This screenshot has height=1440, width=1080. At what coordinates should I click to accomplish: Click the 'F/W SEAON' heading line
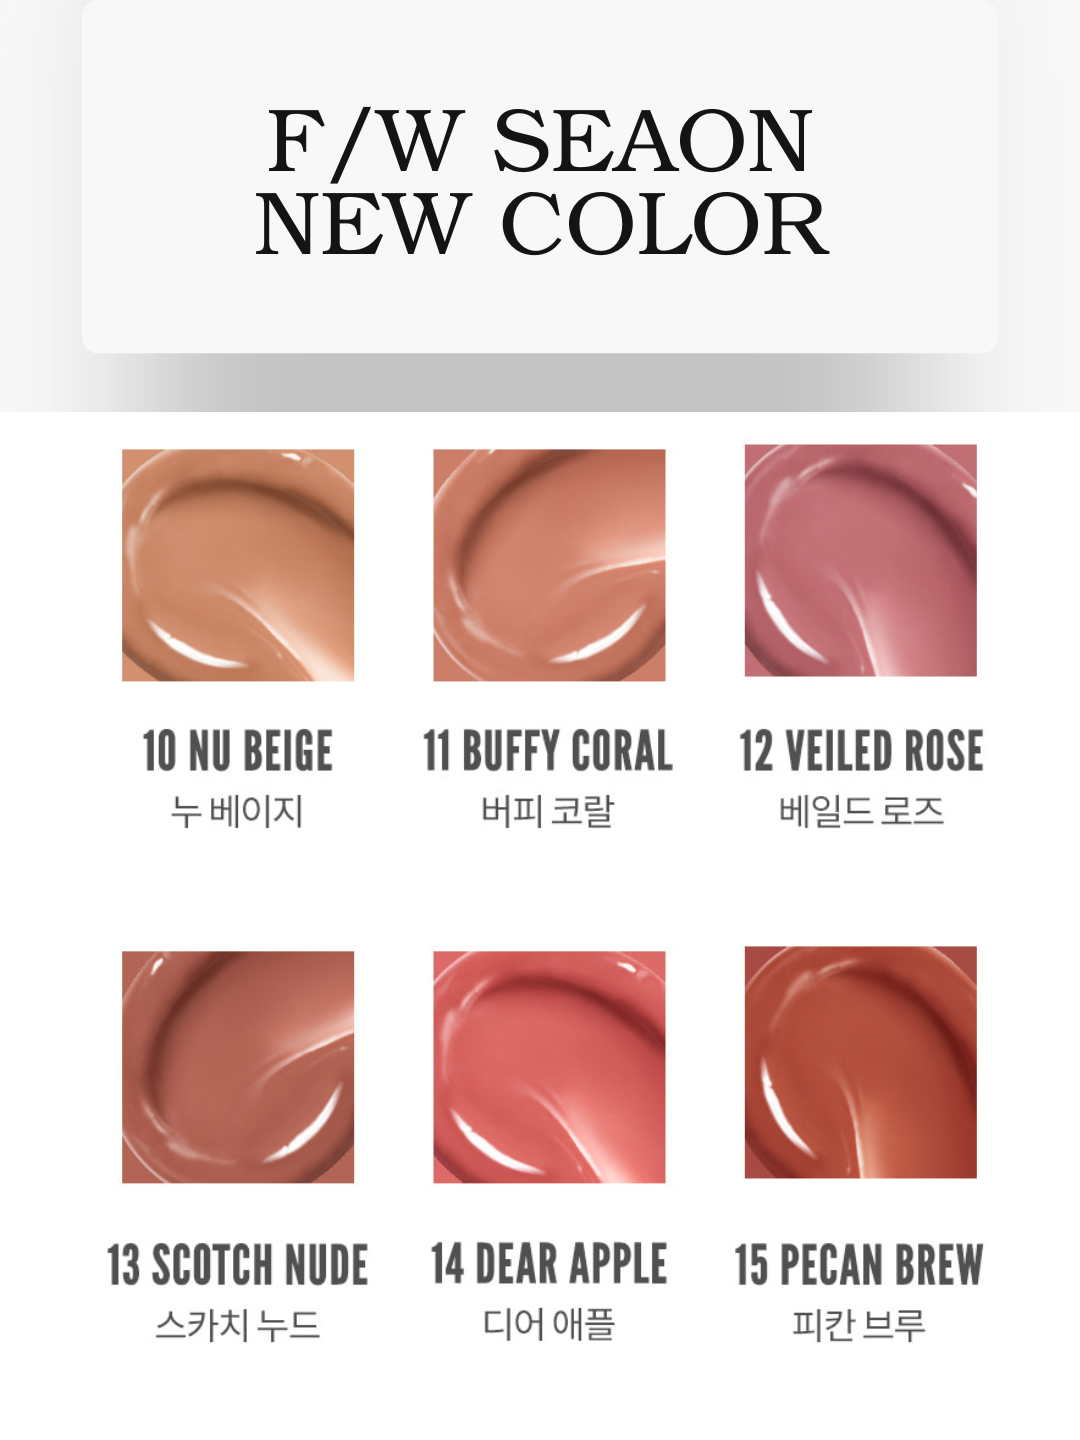[x=540, y=141]
